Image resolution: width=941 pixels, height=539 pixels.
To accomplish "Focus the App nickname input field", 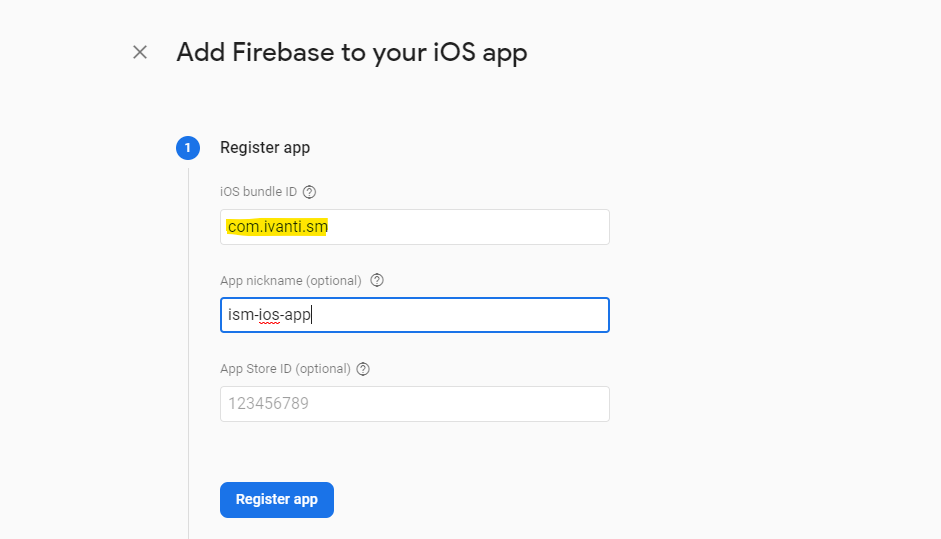I will [x=415, y=315].
